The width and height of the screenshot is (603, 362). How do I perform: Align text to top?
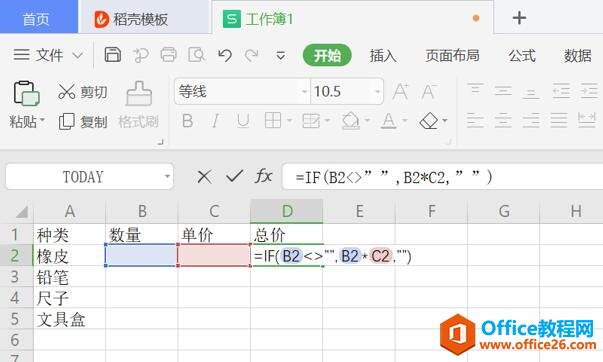pyautogui.click(x=475, y=91)
